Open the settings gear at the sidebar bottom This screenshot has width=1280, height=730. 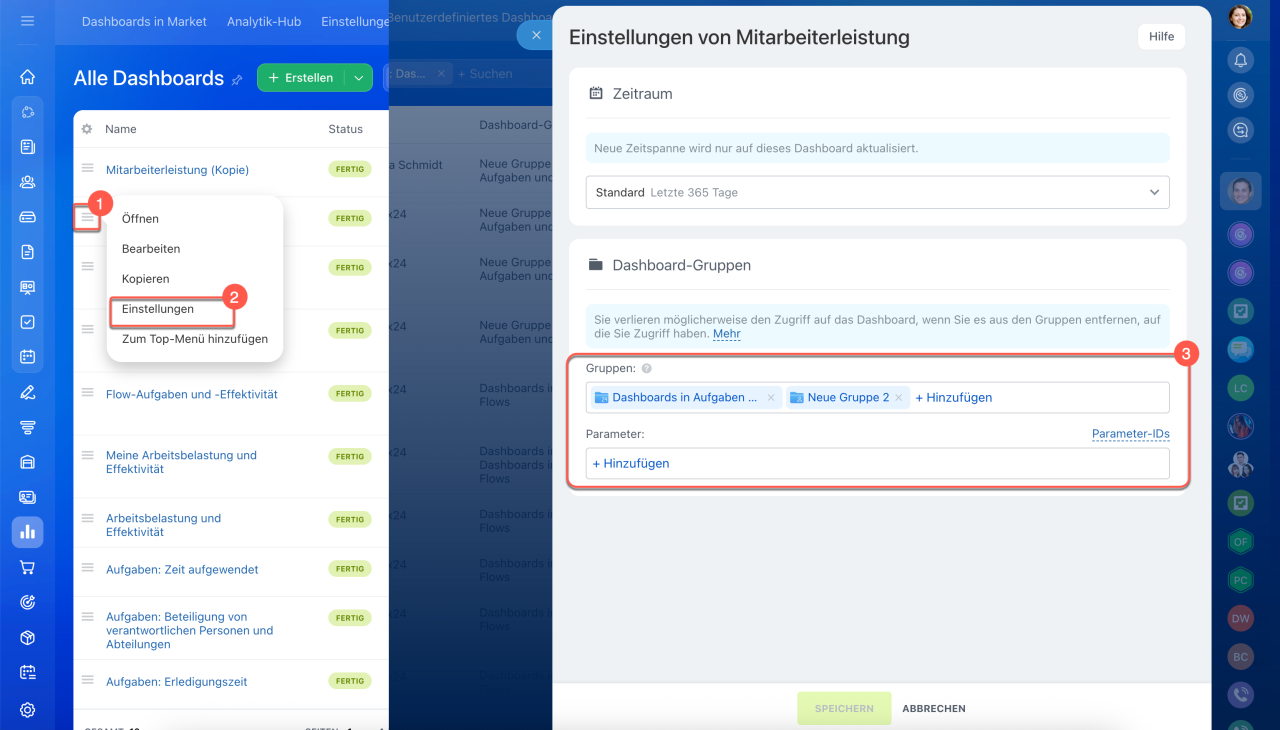click(27, 710)
